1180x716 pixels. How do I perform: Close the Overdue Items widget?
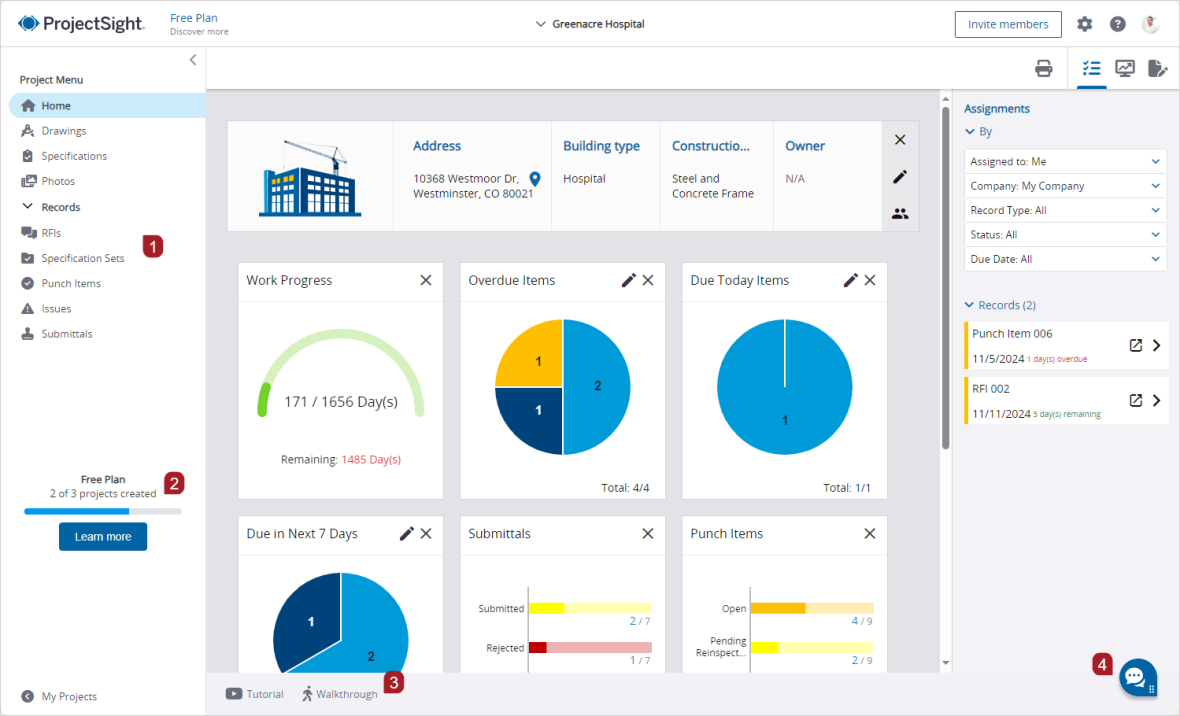point(648,280)
